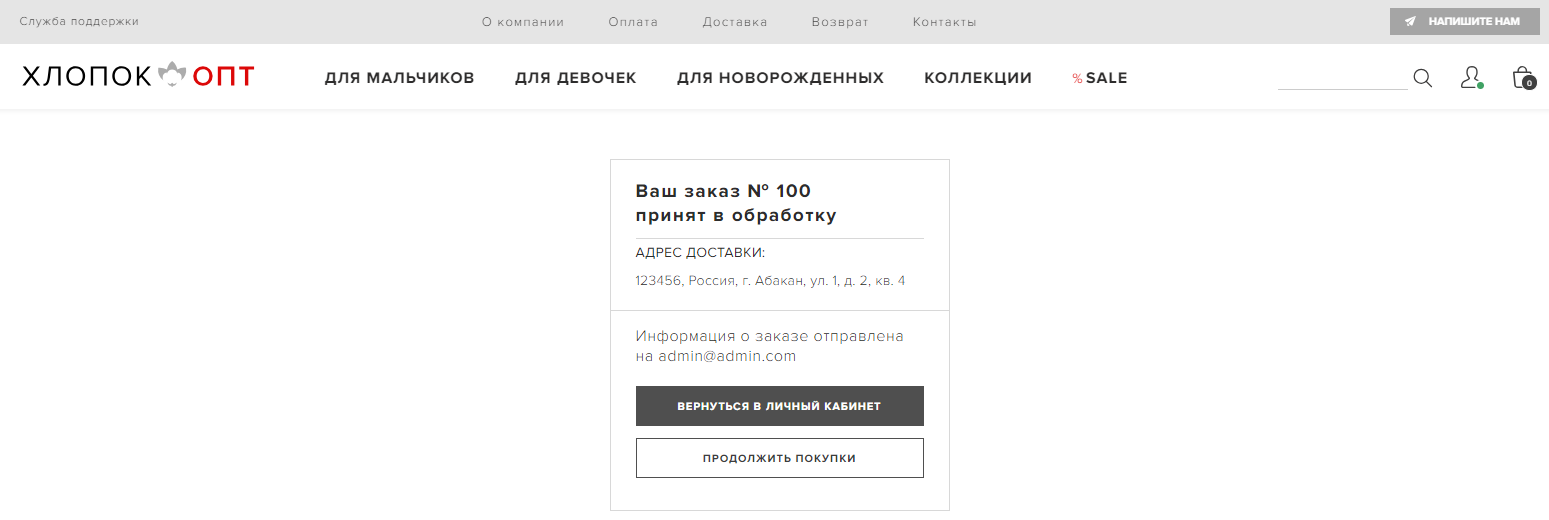Open the Для мальчиков menu

[399, 78]
